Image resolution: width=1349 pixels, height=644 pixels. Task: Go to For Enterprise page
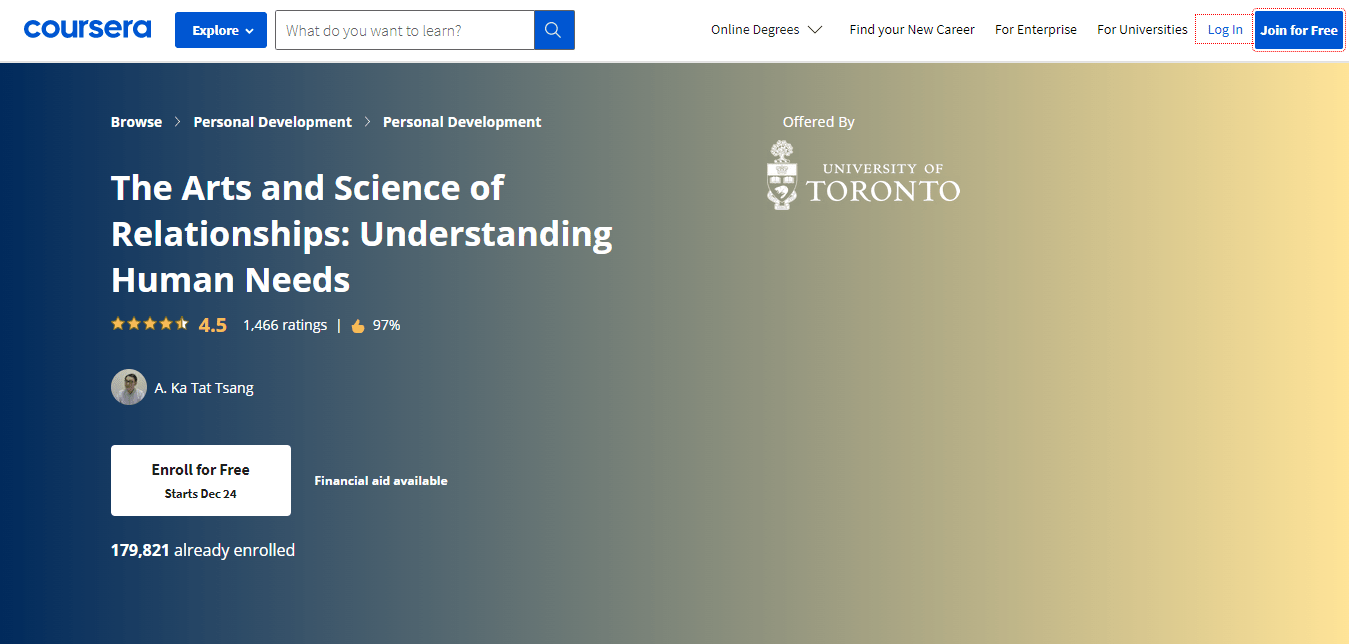coord(1035,30)
